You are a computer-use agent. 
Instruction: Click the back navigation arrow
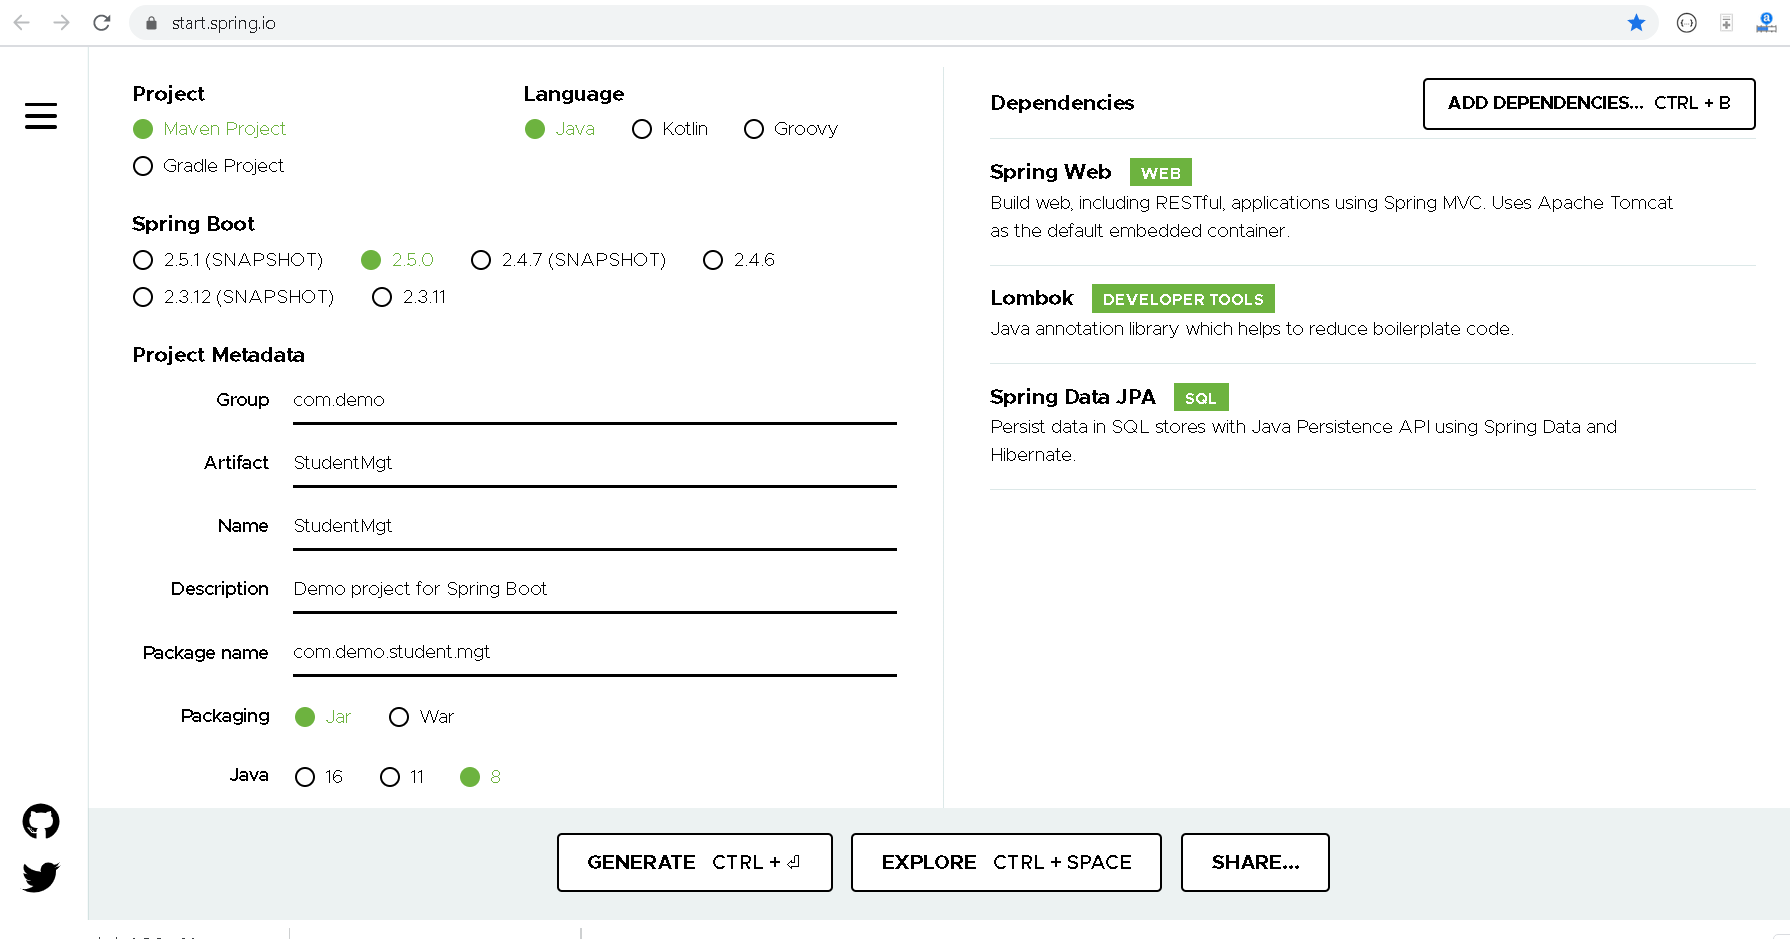[21, 22]
